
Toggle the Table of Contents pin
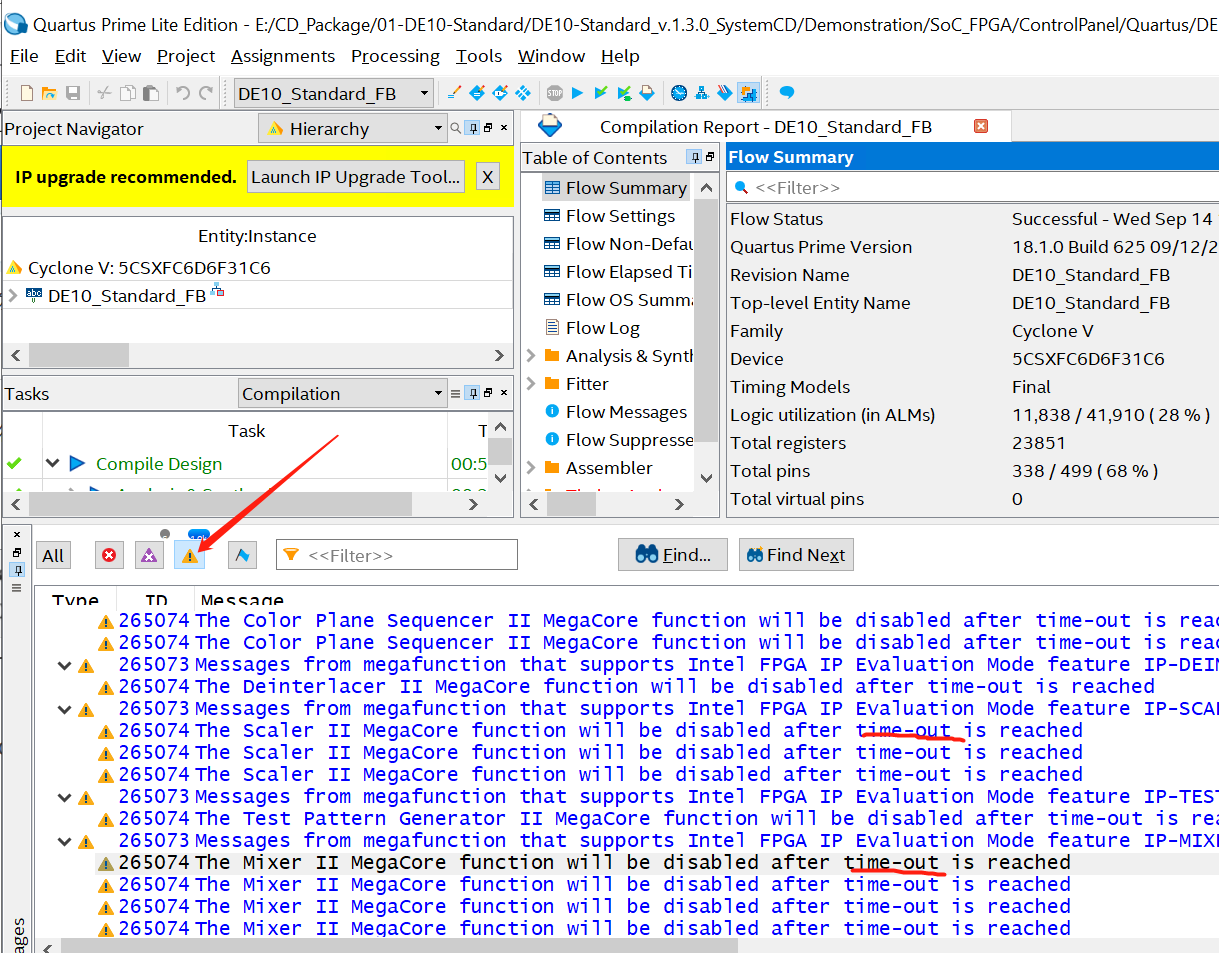694,157
